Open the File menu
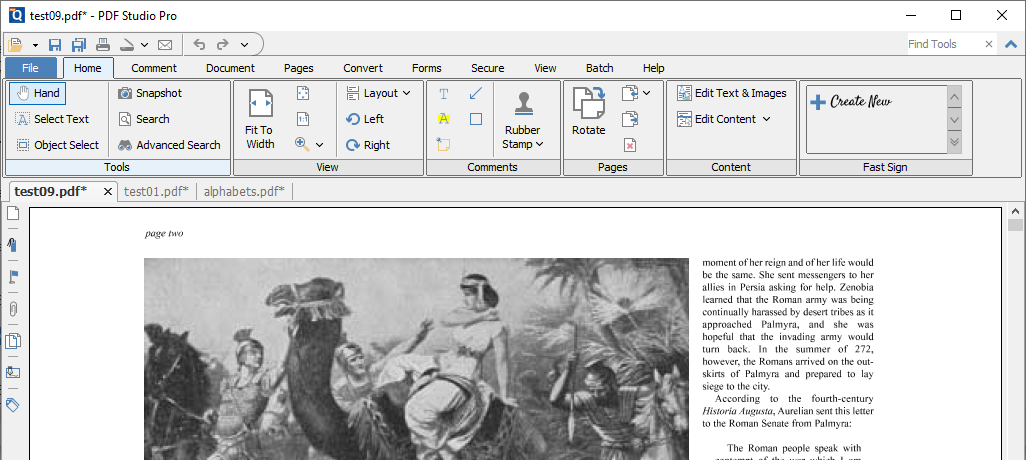This screenshot has width=1026, height=460. pos(30,68)
